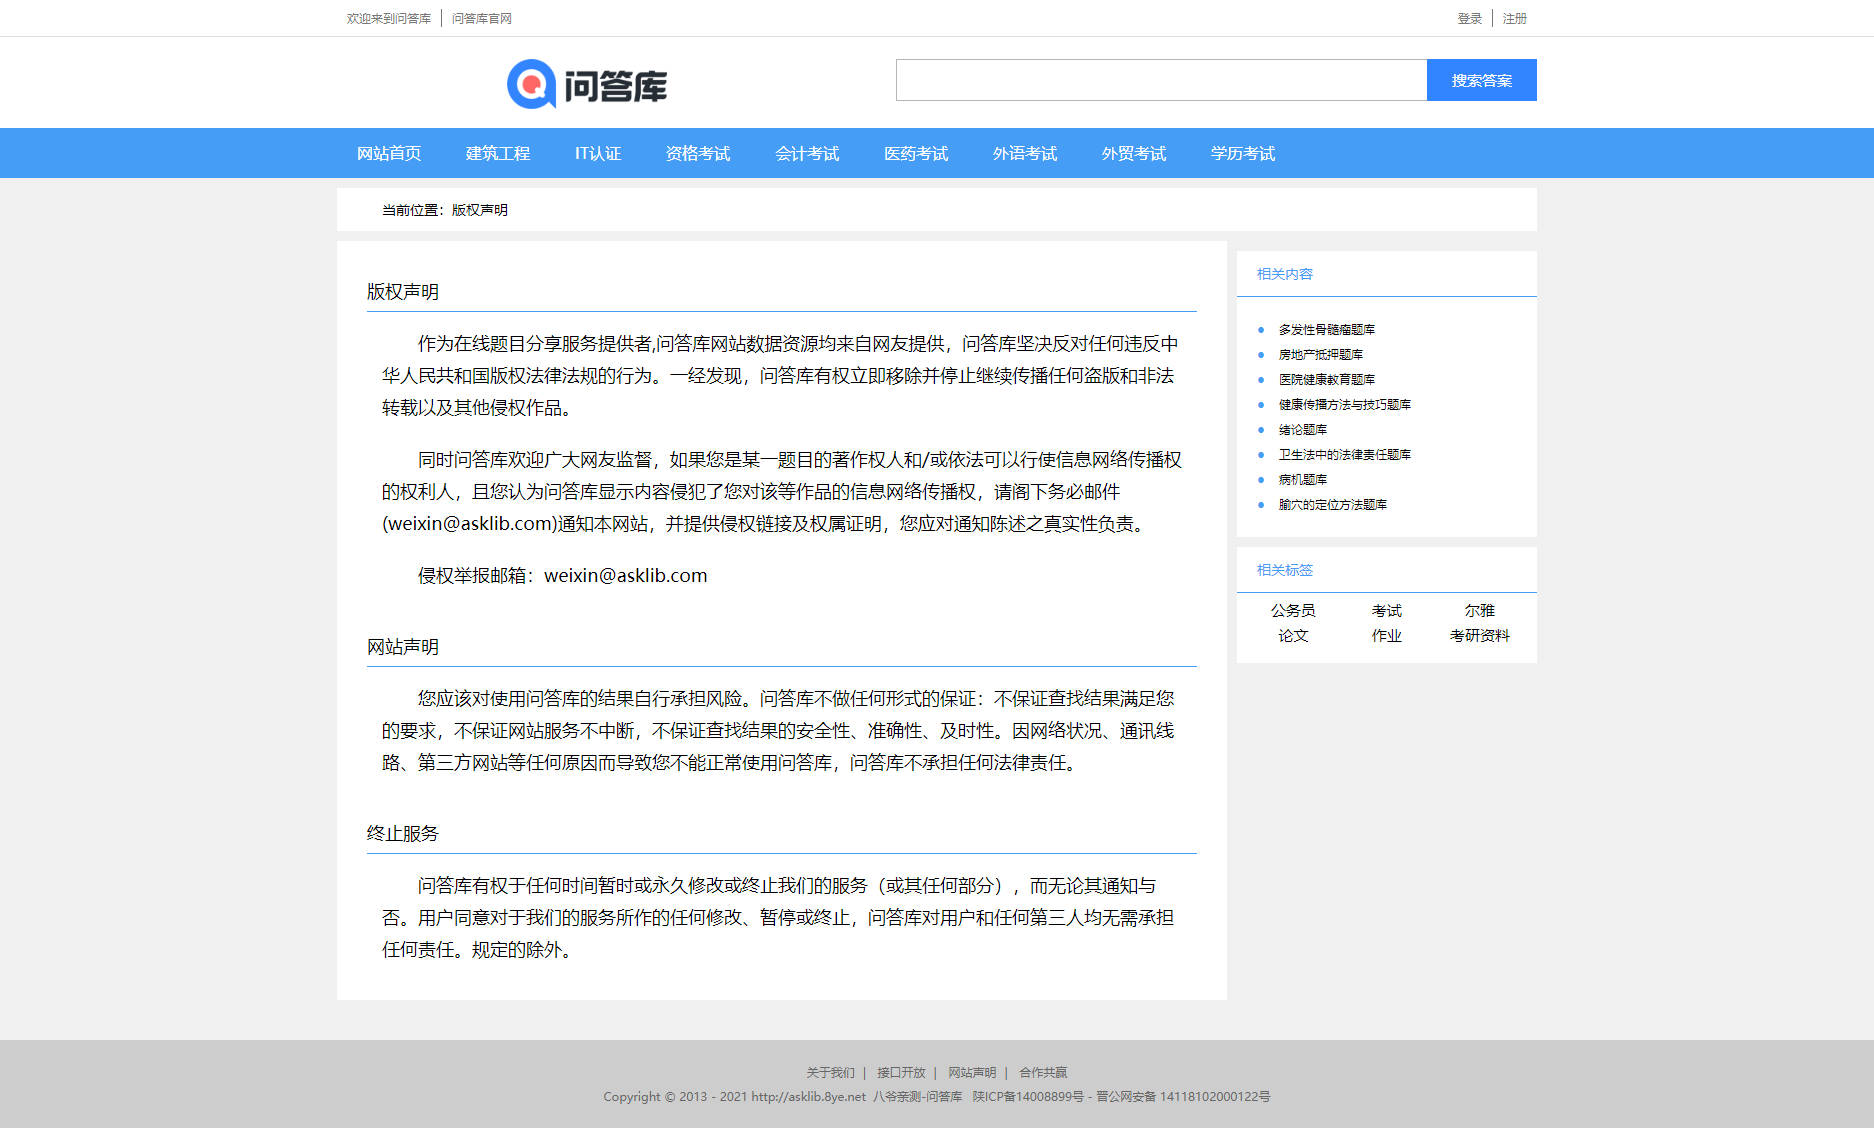
Task: Open the 会计考试 nav item
Action: [x=807, y=153]
